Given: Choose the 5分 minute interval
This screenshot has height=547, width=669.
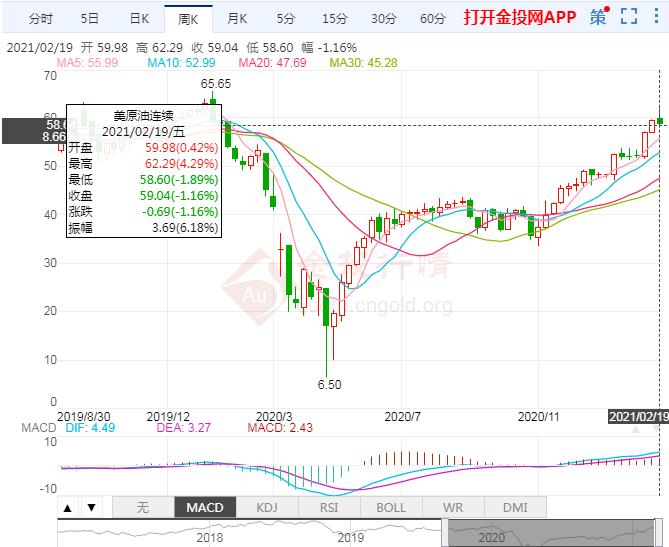Looking at the screenshot, I should (x=286, y=18).
